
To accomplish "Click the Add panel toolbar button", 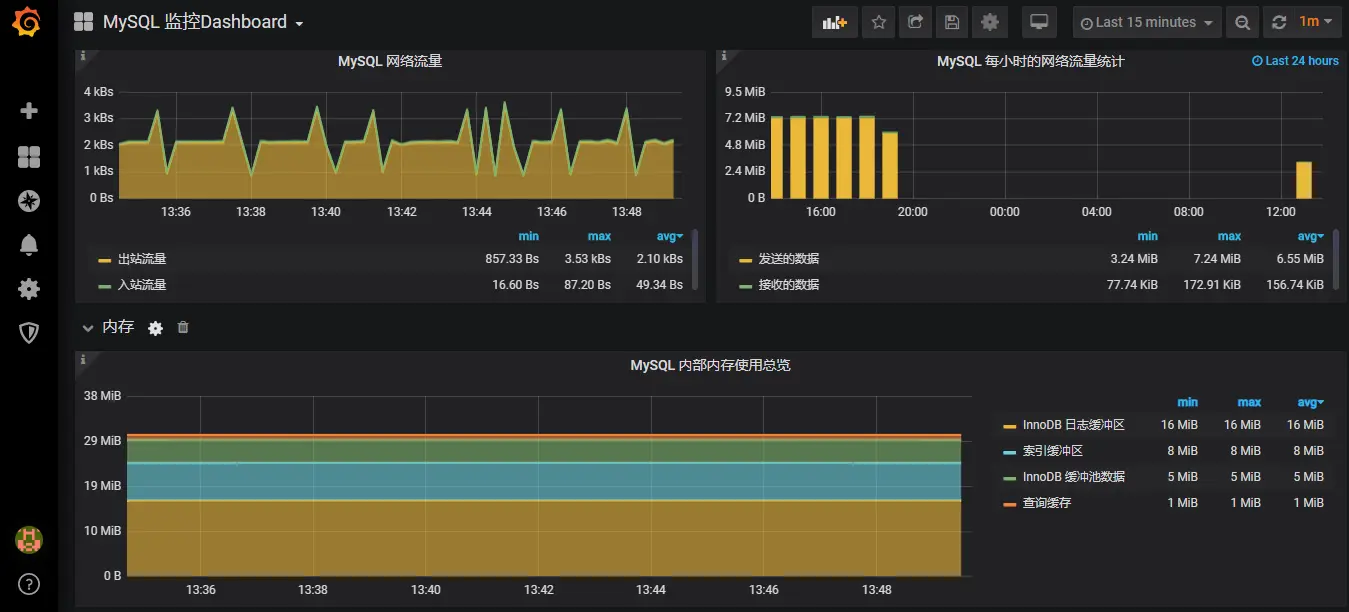I will click(834, 22).
